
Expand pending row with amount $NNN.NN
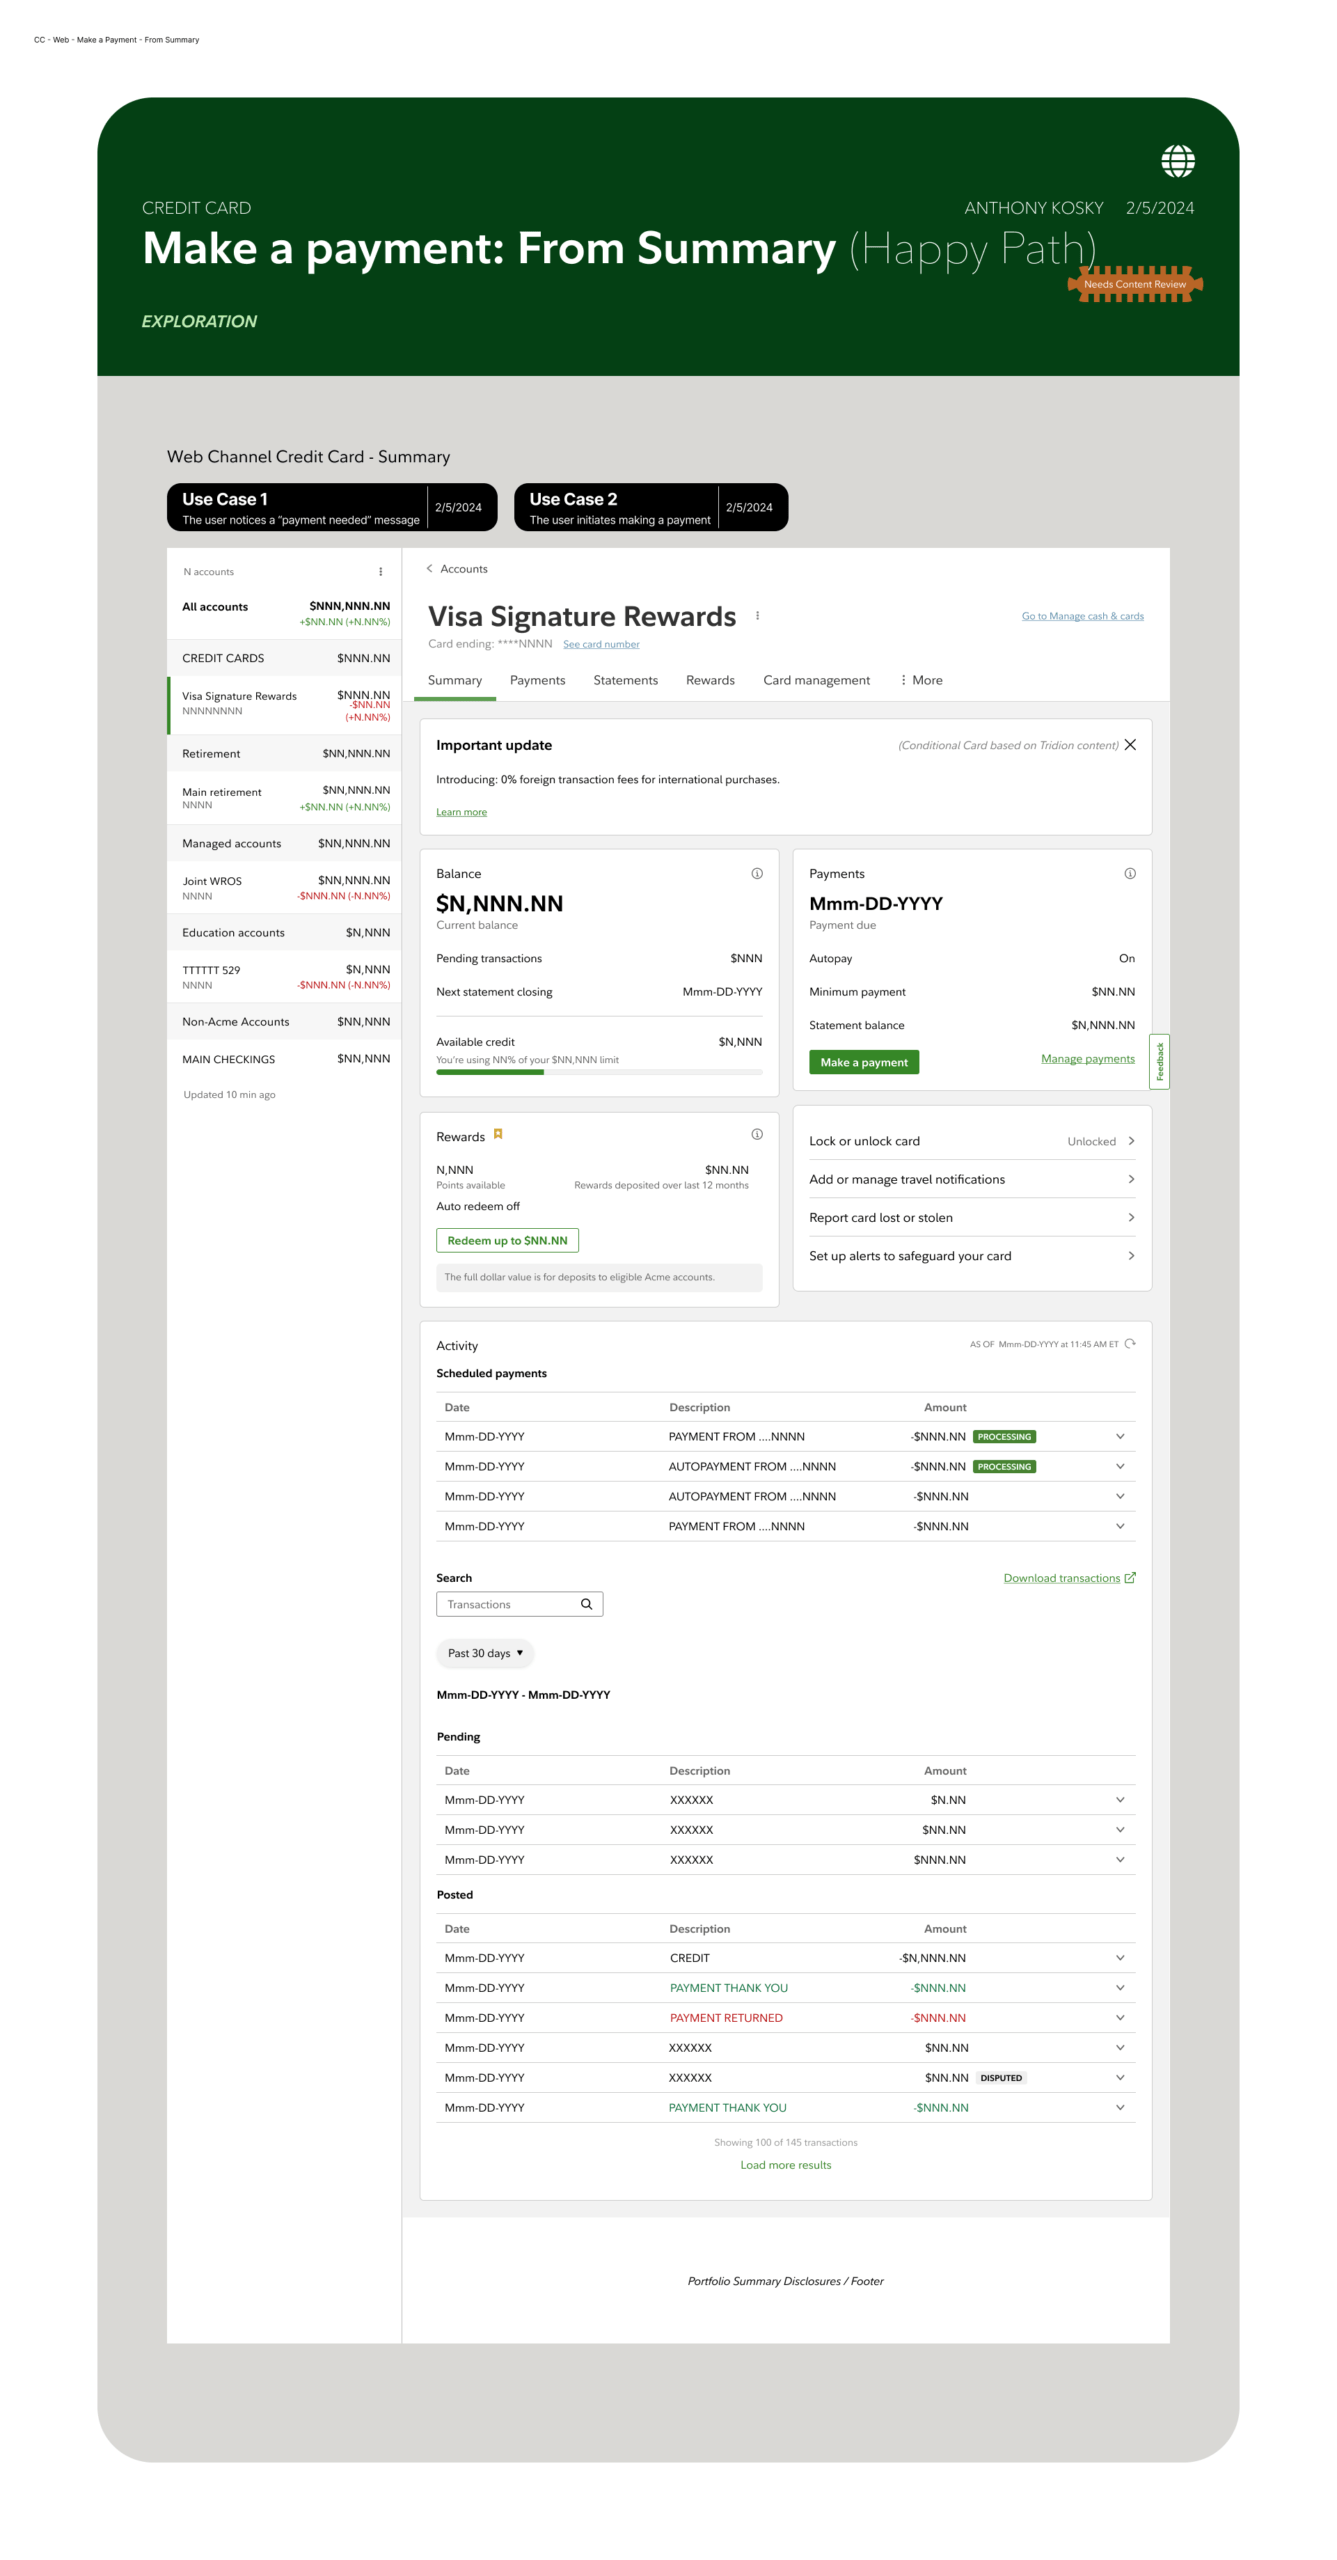[1119, 1860]
